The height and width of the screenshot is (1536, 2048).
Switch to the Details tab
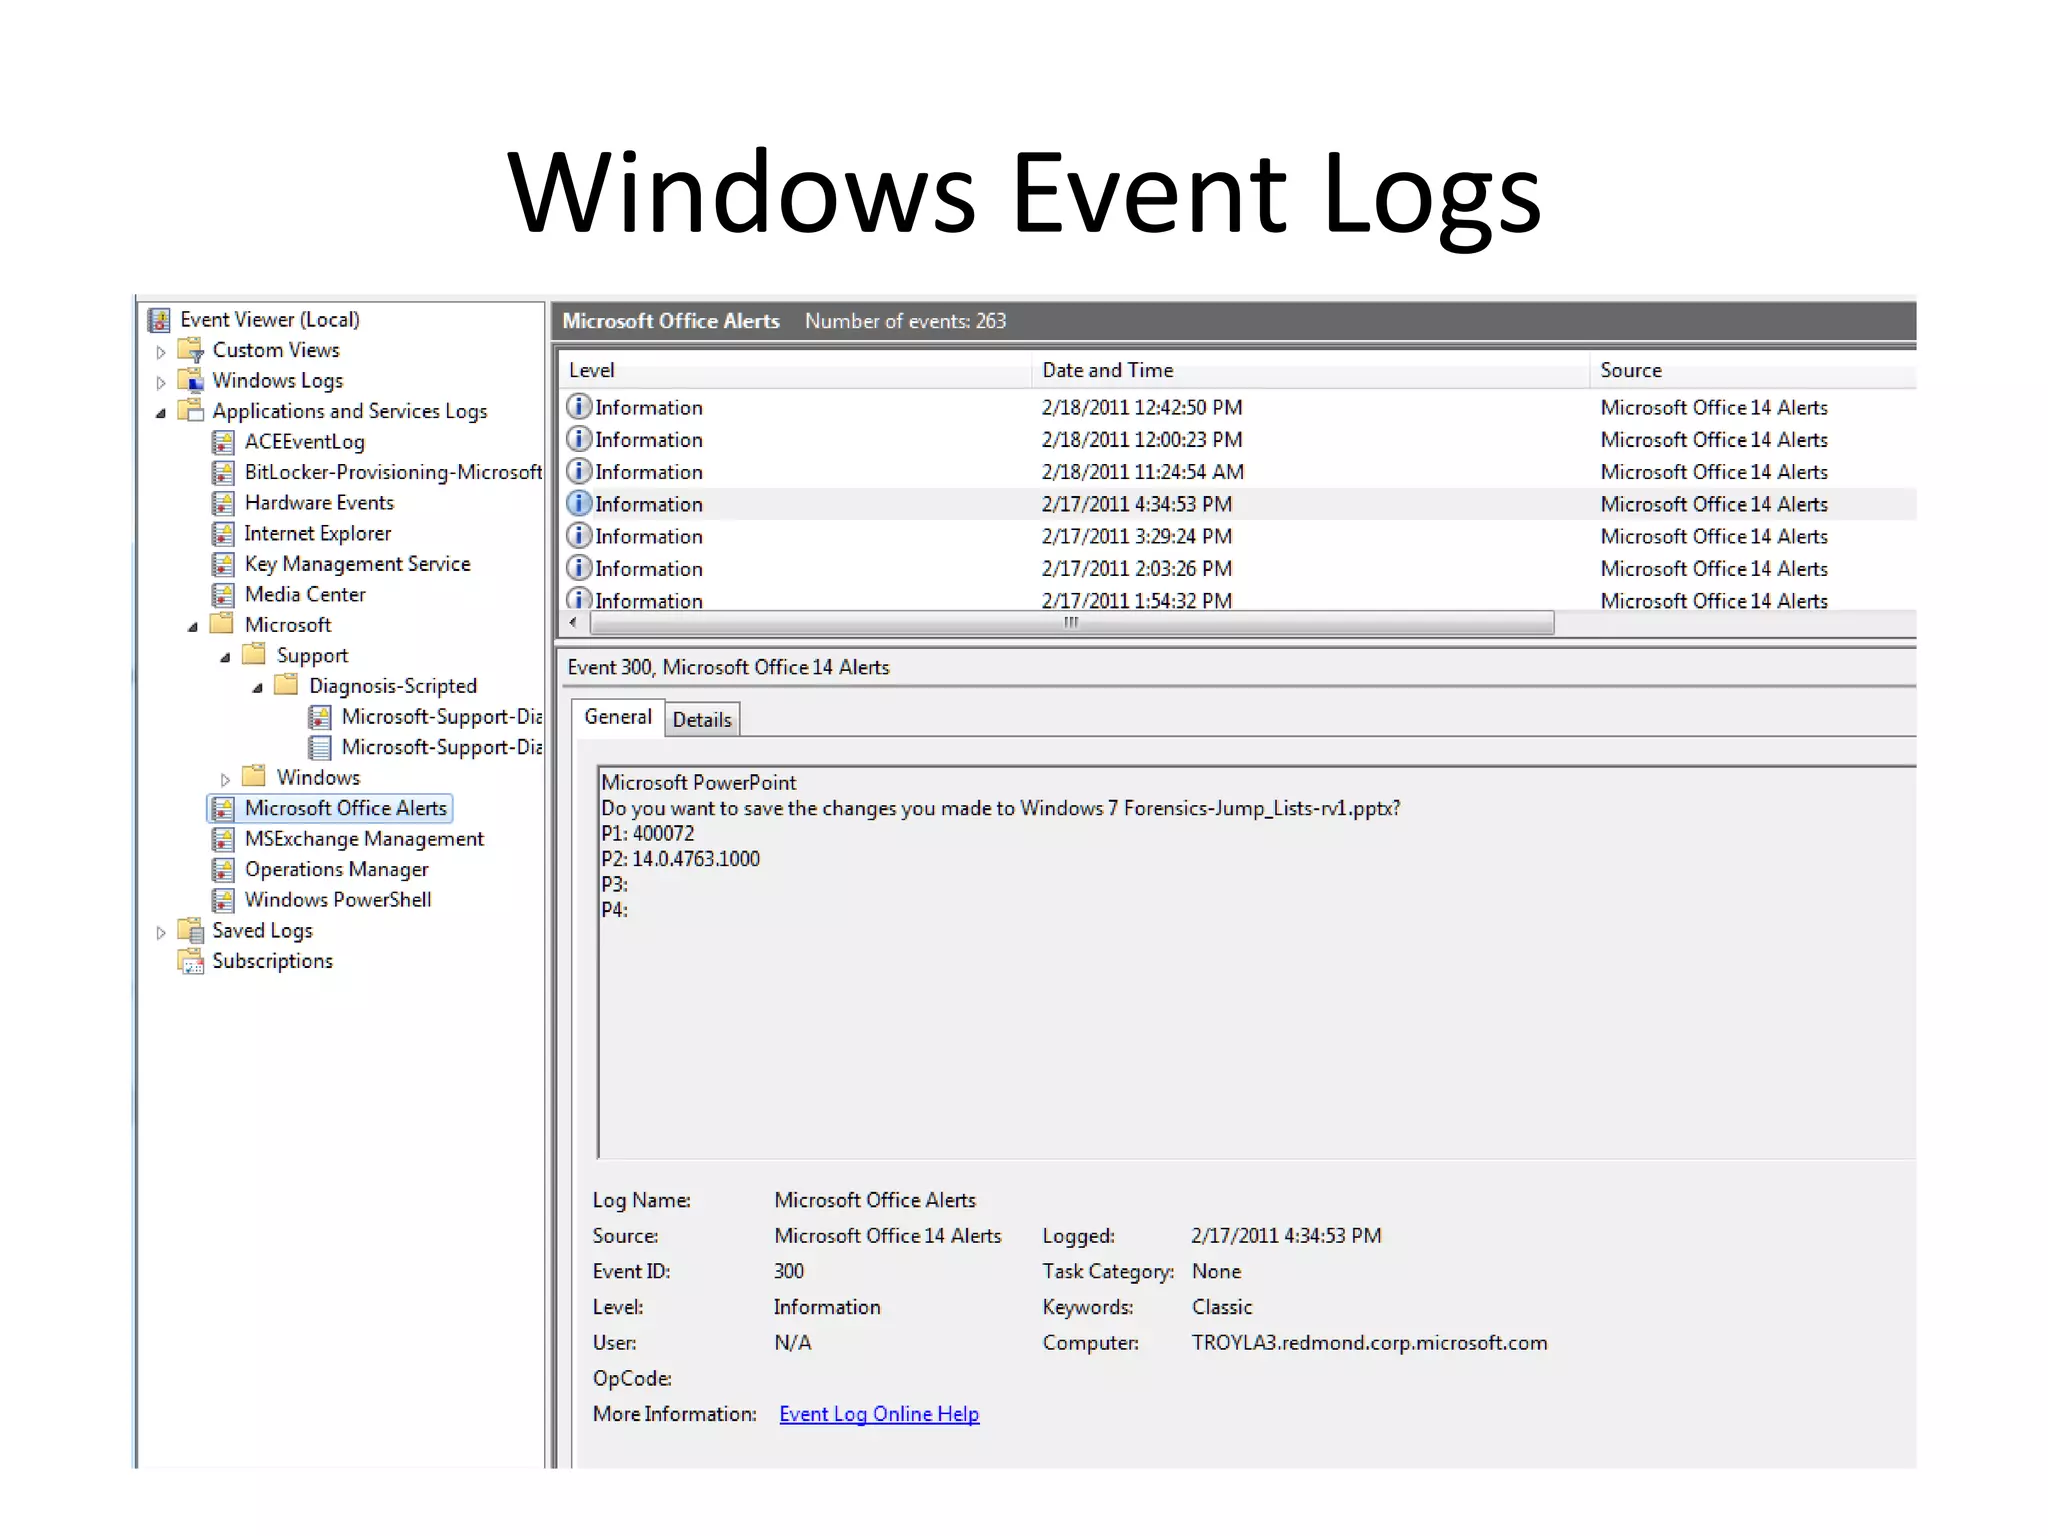[702, 720]
